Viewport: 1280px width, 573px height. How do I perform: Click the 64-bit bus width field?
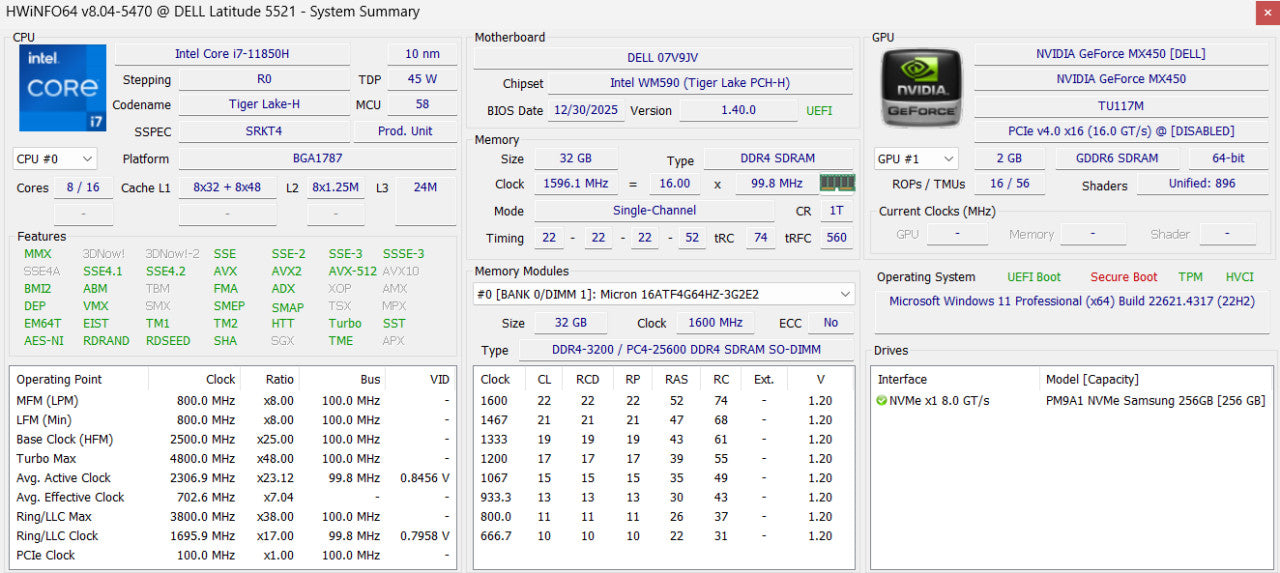coord(1227,159)
